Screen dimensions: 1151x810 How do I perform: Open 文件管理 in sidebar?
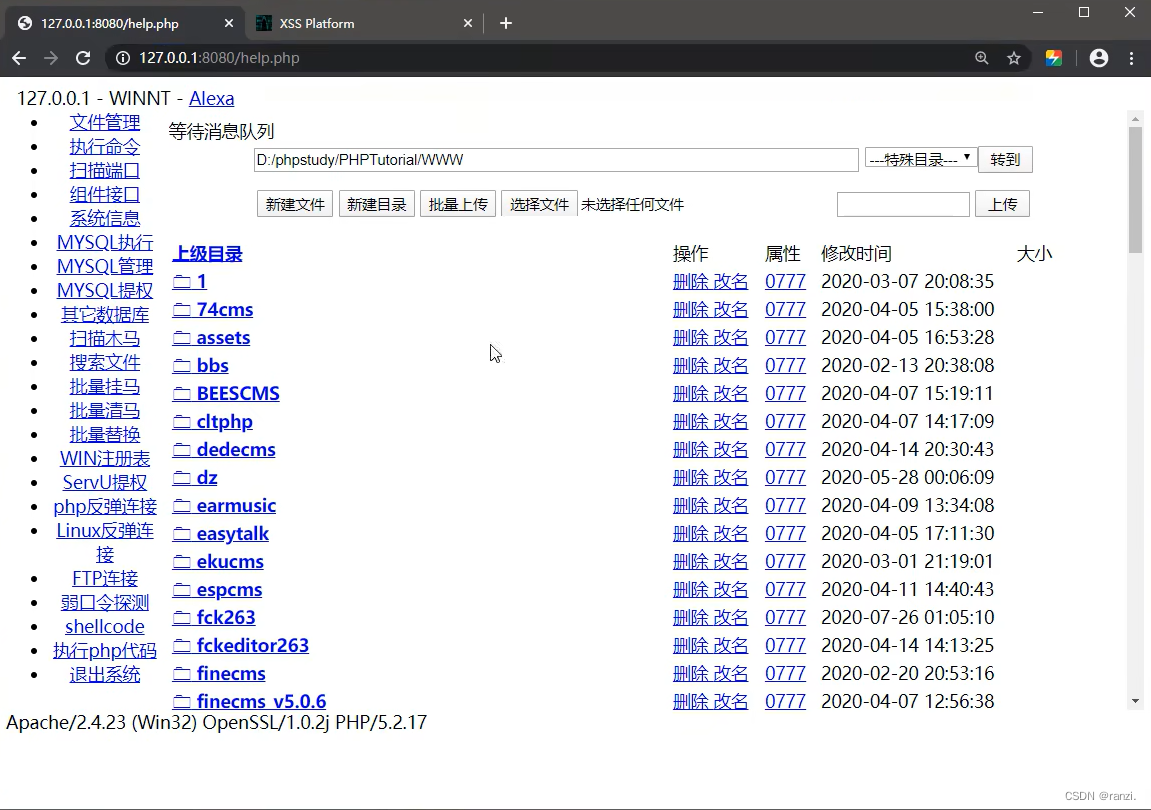coord(105,123)
